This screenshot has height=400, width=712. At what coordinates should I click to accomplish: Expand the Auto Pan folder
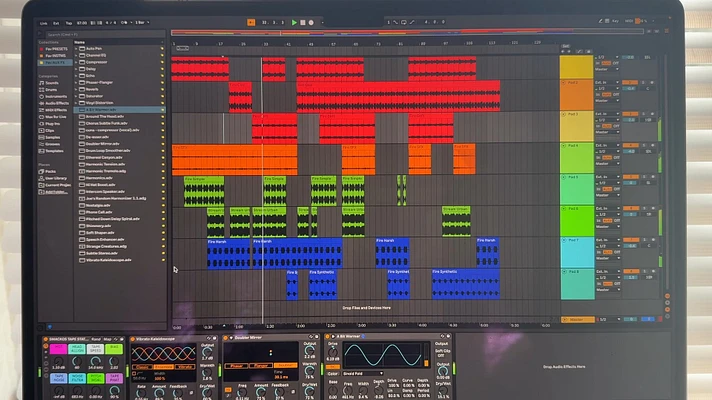point(76,48)
